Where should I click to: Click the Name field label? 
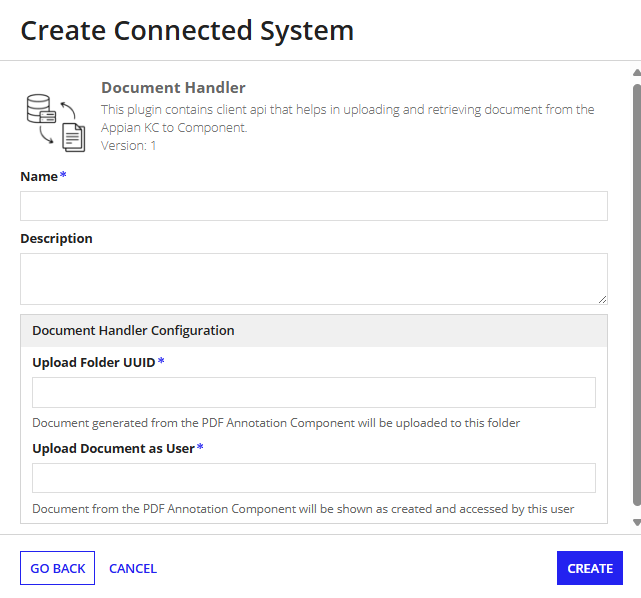(x=40, y=176)
